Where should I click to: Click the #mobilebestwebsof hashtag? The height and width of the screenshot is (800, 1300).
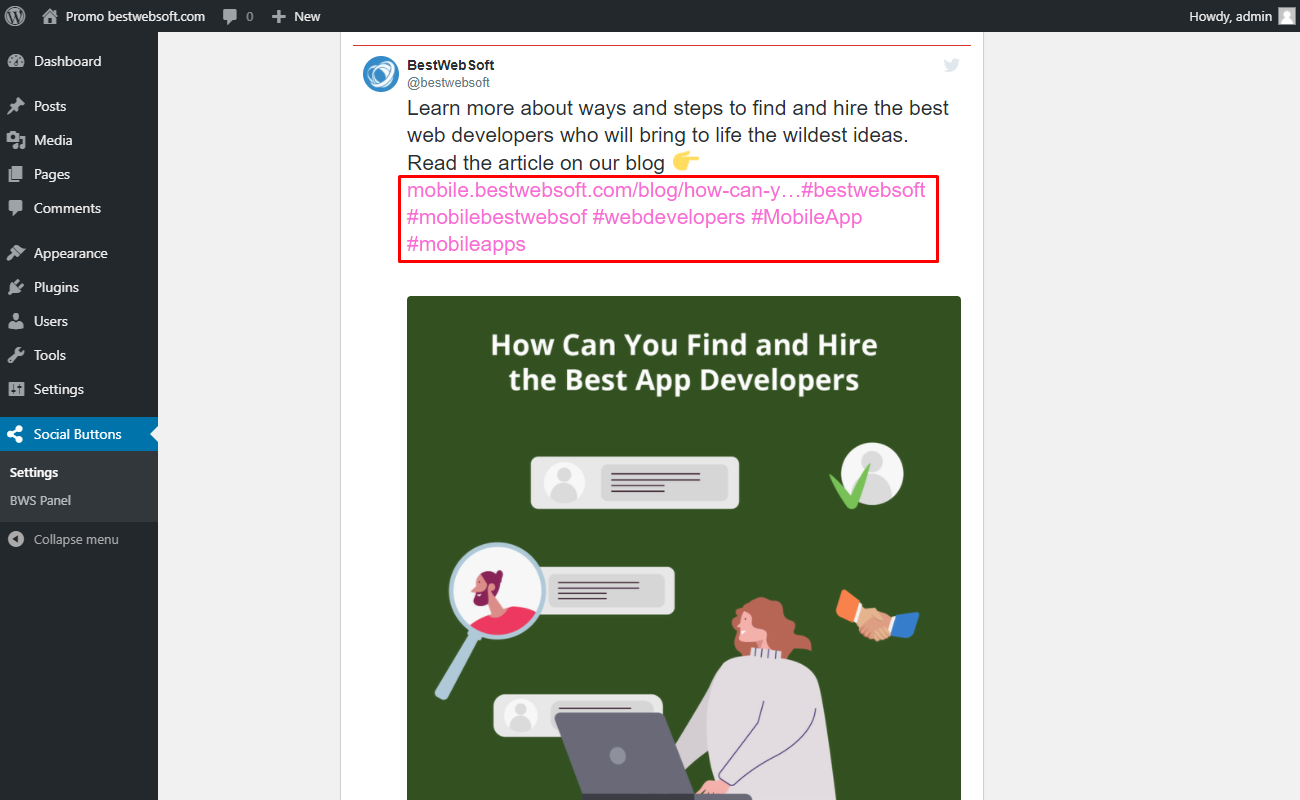(497, 217)
